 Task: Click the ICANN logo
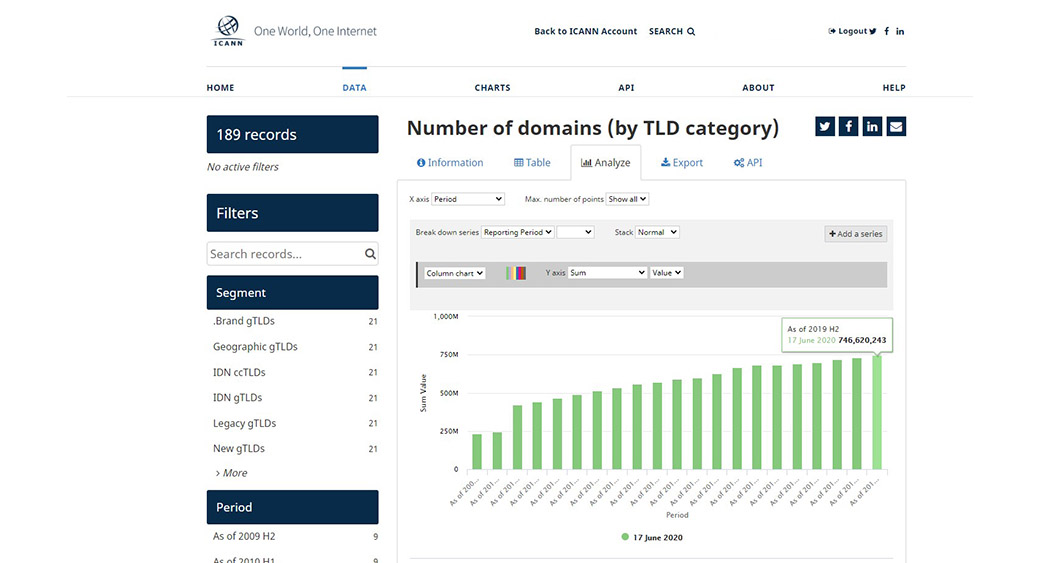click(x=228, y=31)
